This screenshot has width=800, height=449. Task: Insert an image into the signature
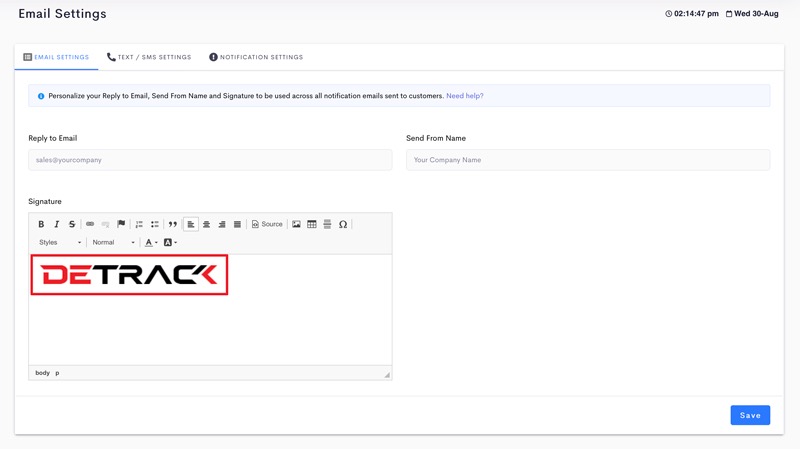click(x=296, y=224)
